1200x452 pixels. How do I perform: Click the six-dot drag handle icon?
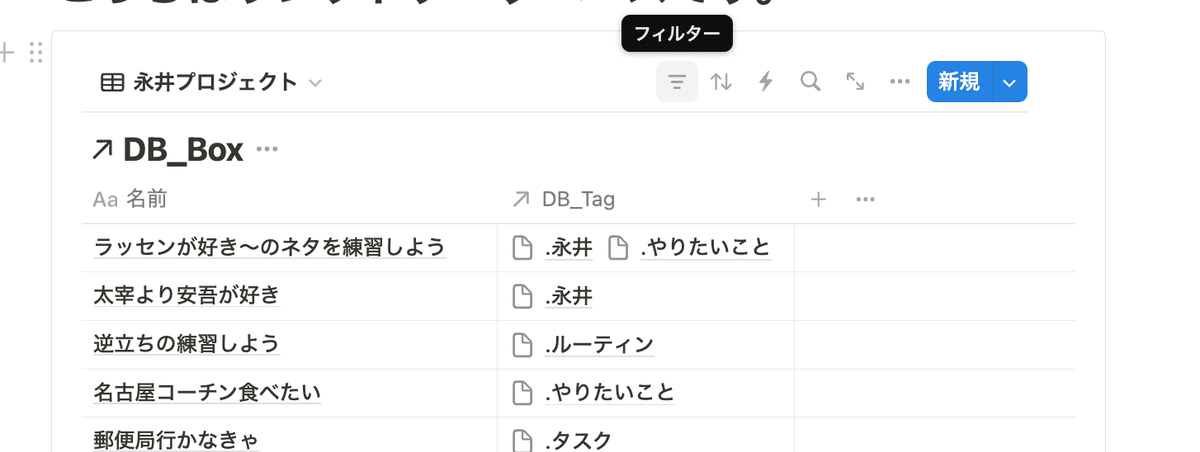[36, 53]
